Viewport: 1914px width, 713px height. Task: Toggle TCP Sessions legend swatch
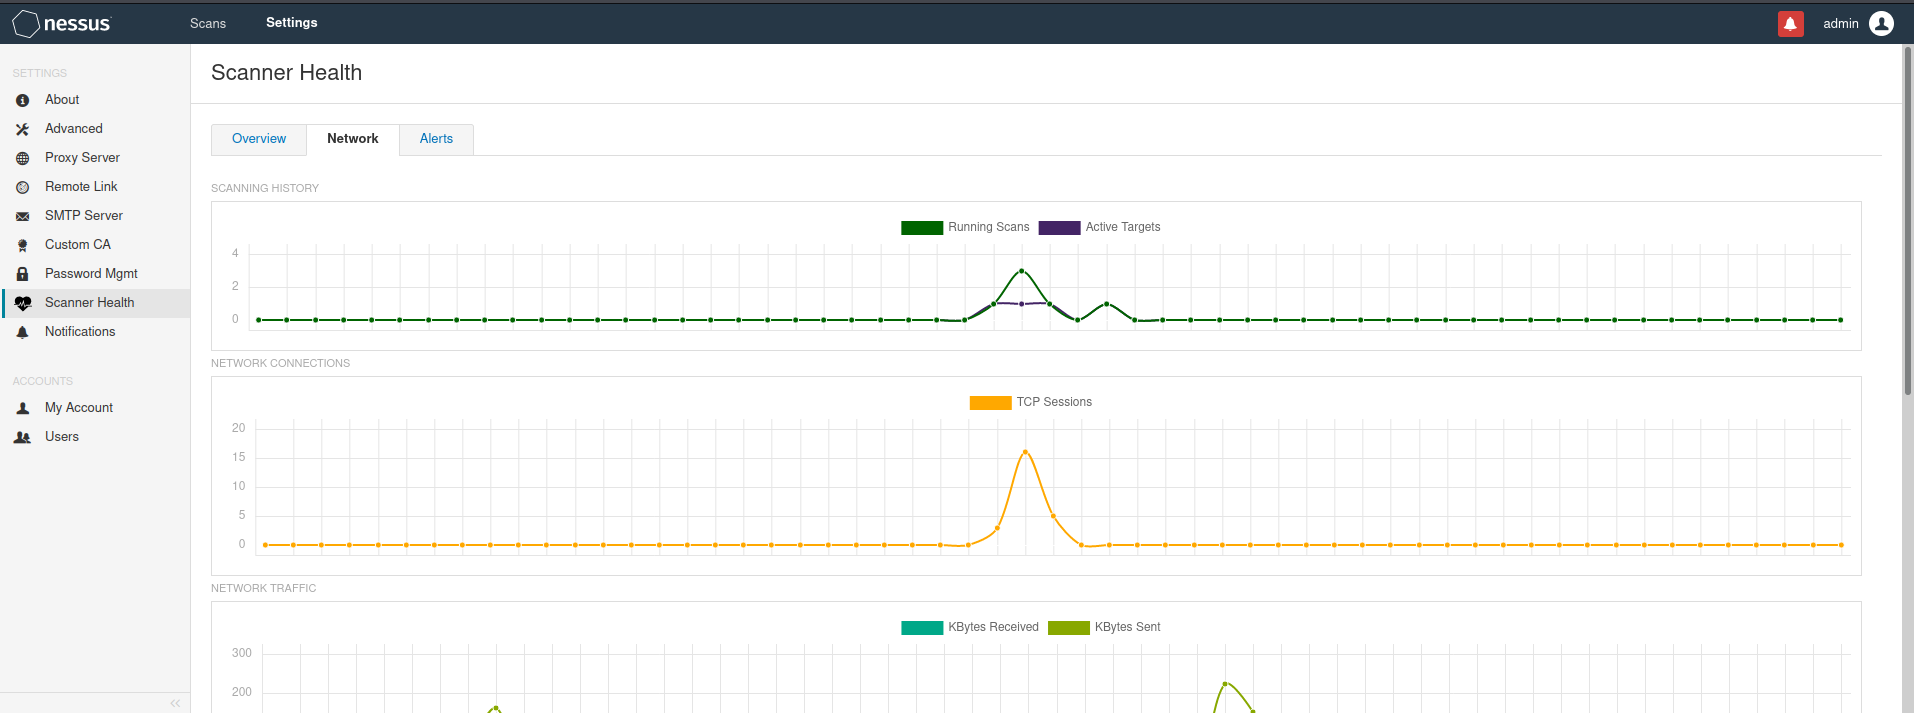click(x=990, y=403)
